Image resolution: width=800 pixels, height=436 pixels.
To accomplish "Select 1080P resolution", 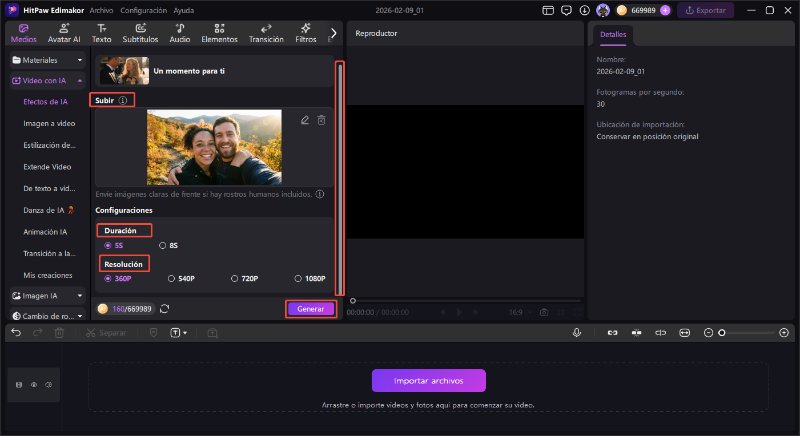I will coord(310,279).
